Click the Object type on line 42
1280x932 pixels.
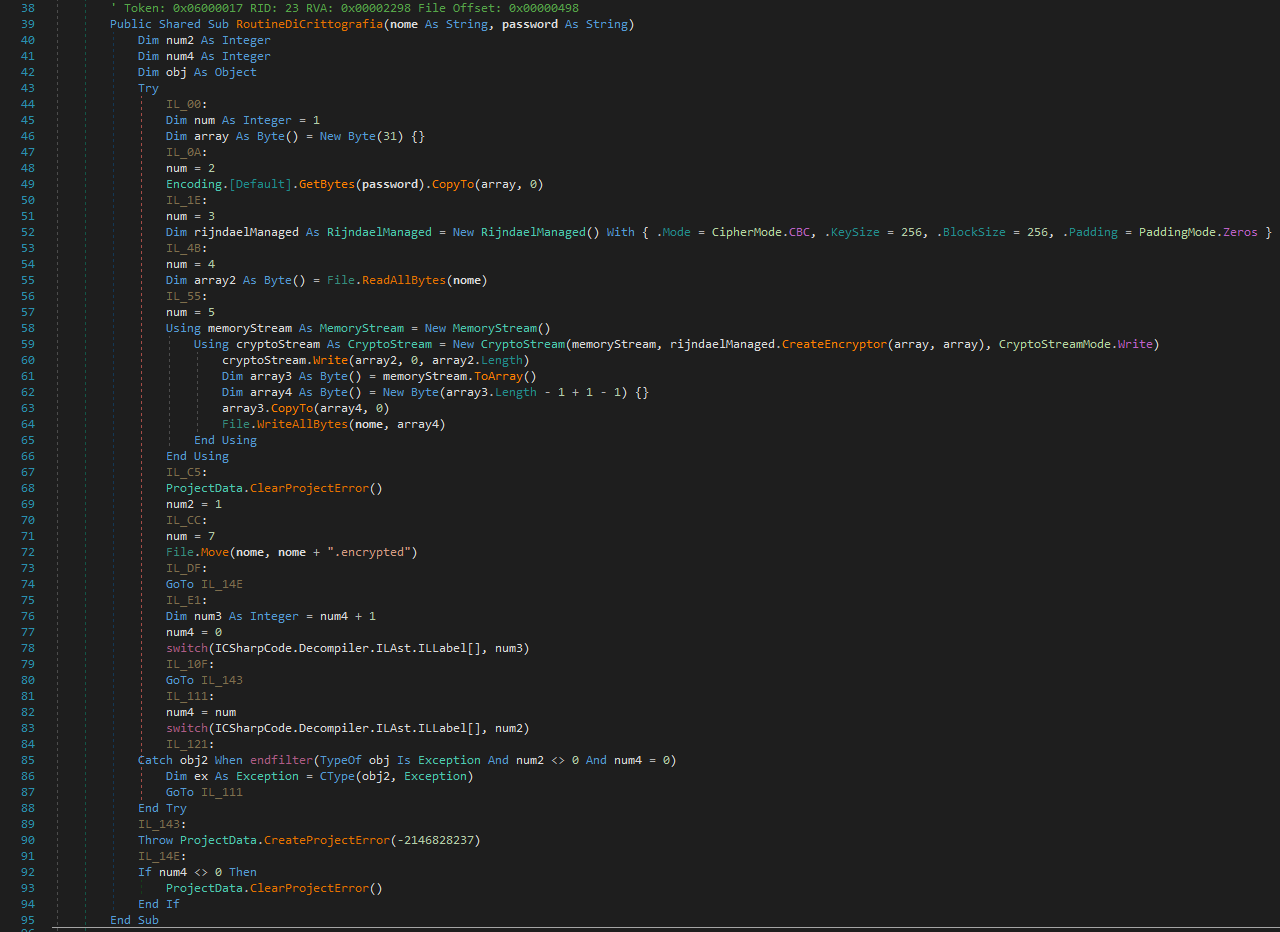coord(236,72)
